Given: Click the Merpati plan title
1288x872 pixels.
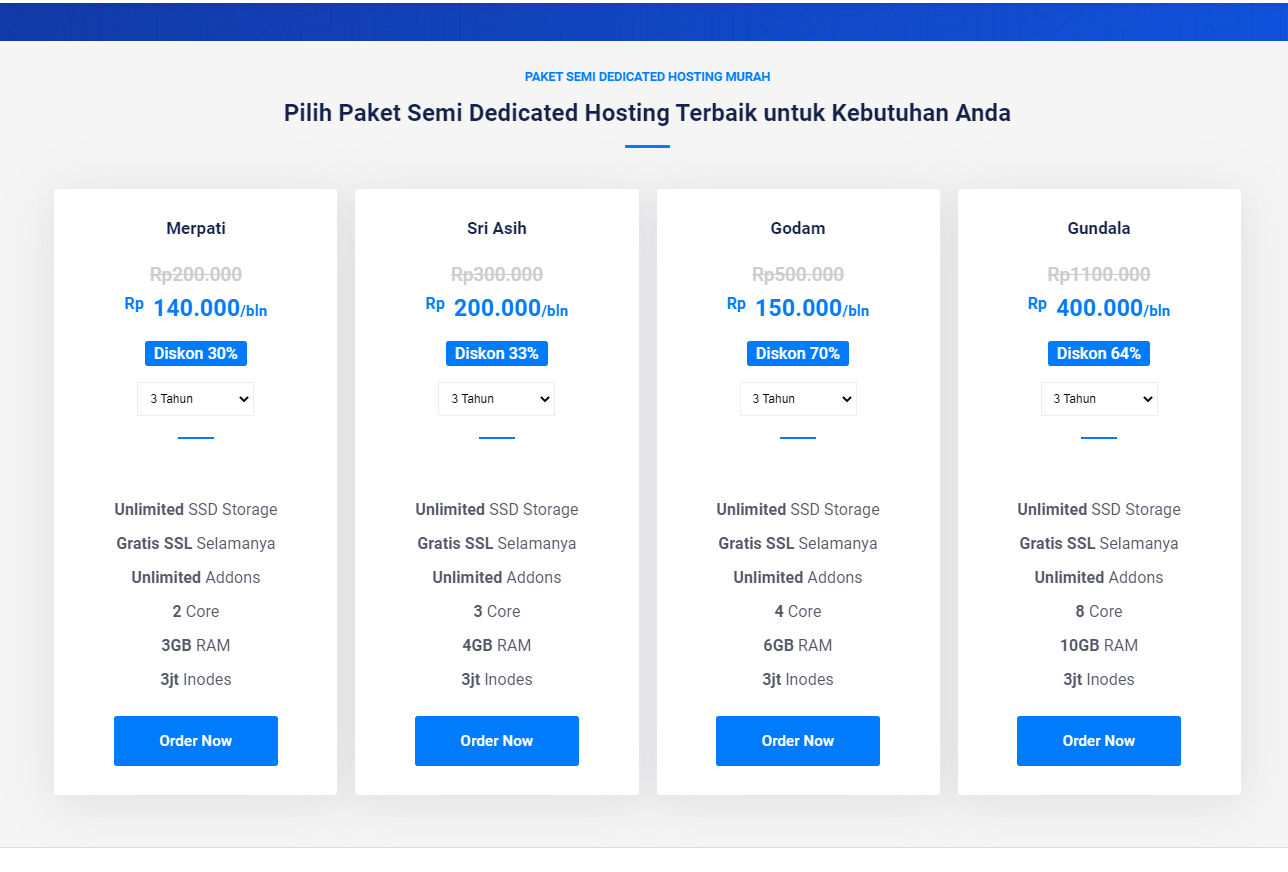Looking at the screenshot, I should (x=196, y=228).
